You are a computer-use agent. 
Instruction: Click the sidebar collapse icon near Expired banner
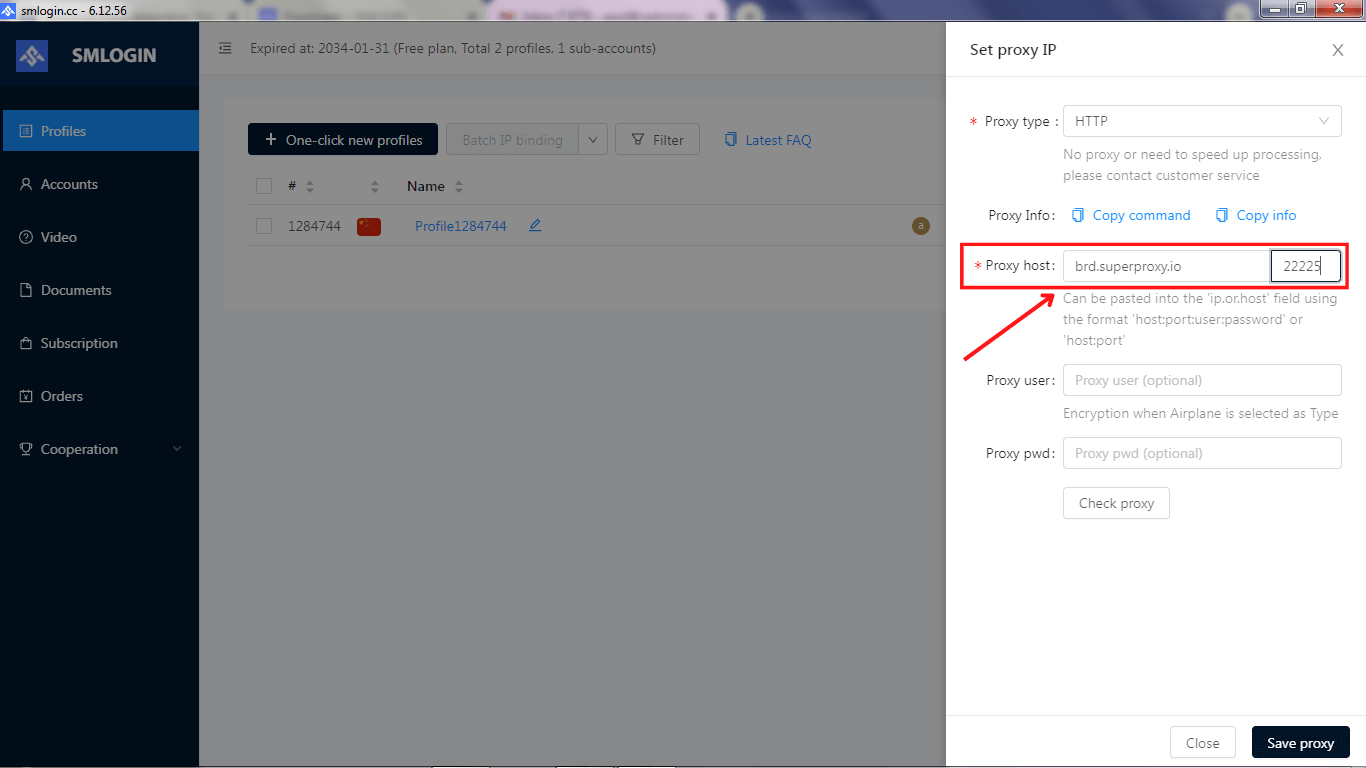pos(225,48)
